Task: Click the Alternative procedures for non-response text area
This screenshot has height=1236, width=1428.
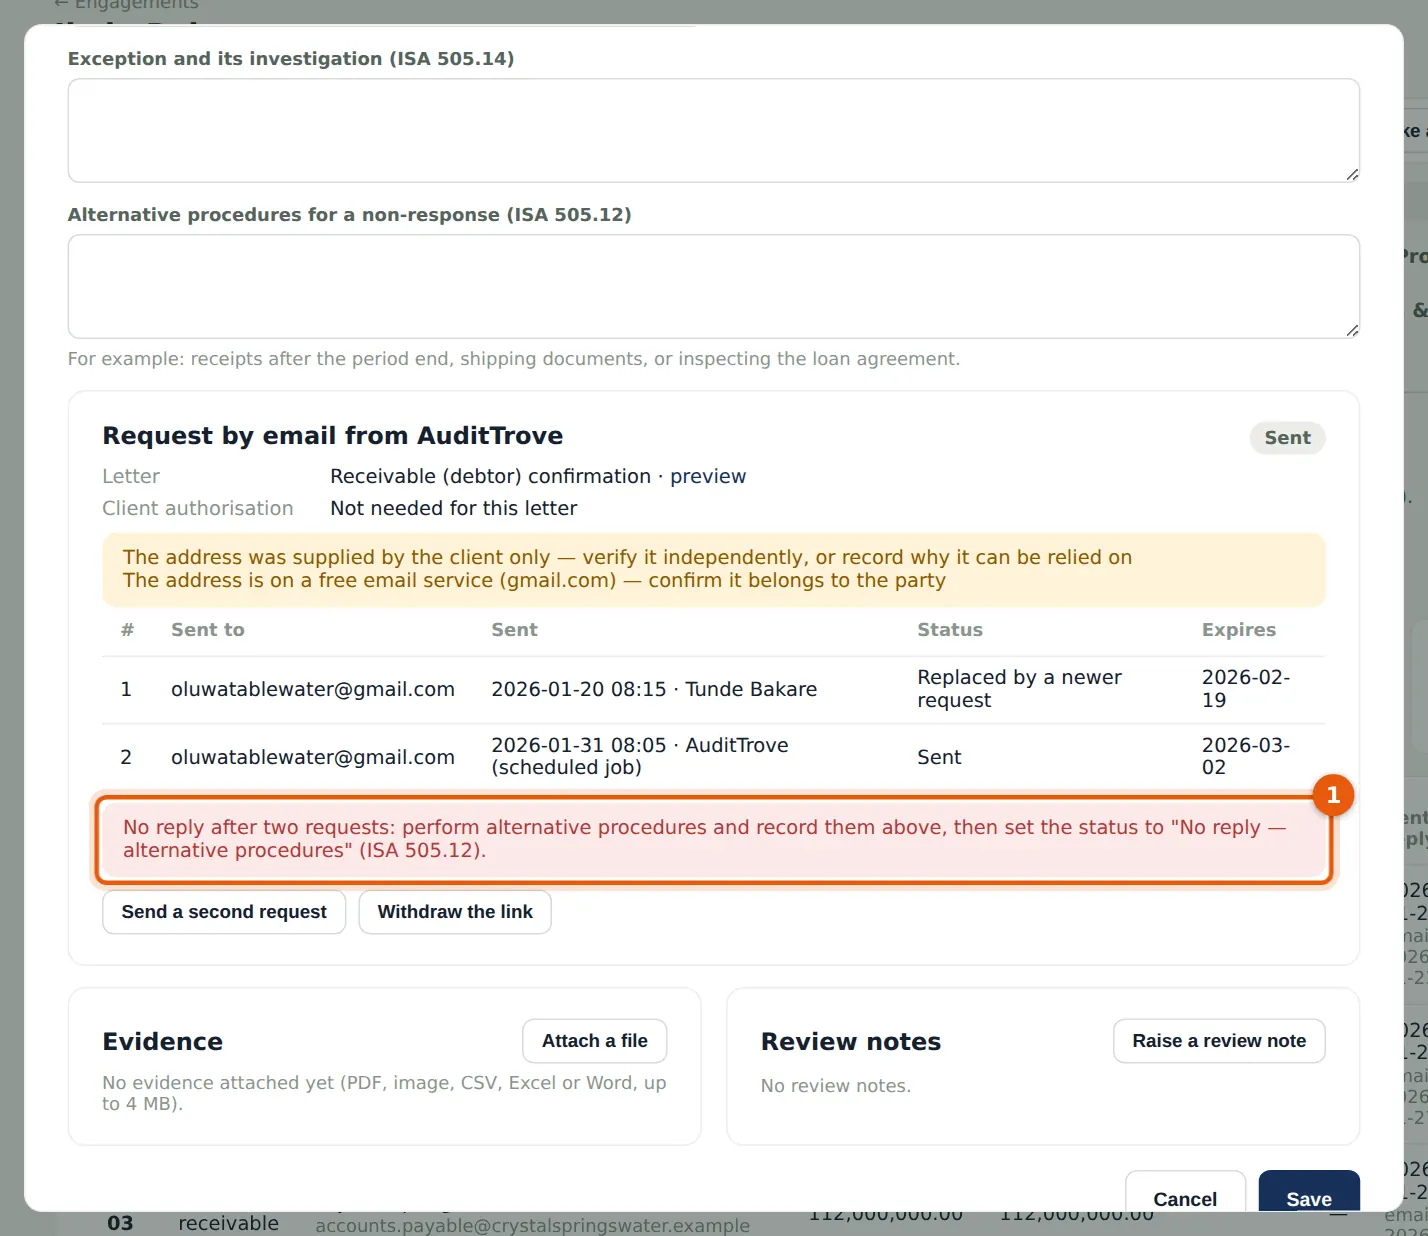Action: (713, 287)
